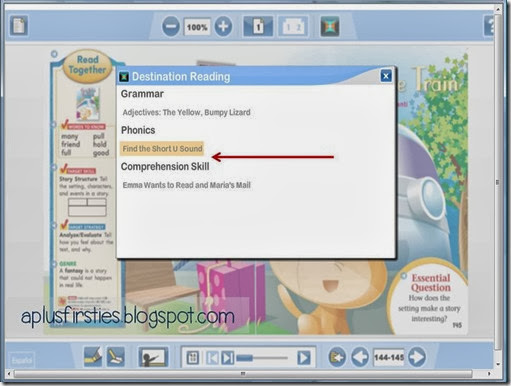Open Destination Reading toolbar icon
511x386 pixels.
click(330, 26)
